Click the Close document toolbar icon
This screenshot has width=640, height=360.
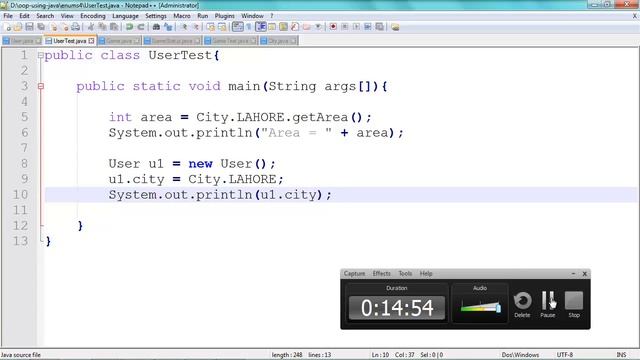[x=53, y=27]
